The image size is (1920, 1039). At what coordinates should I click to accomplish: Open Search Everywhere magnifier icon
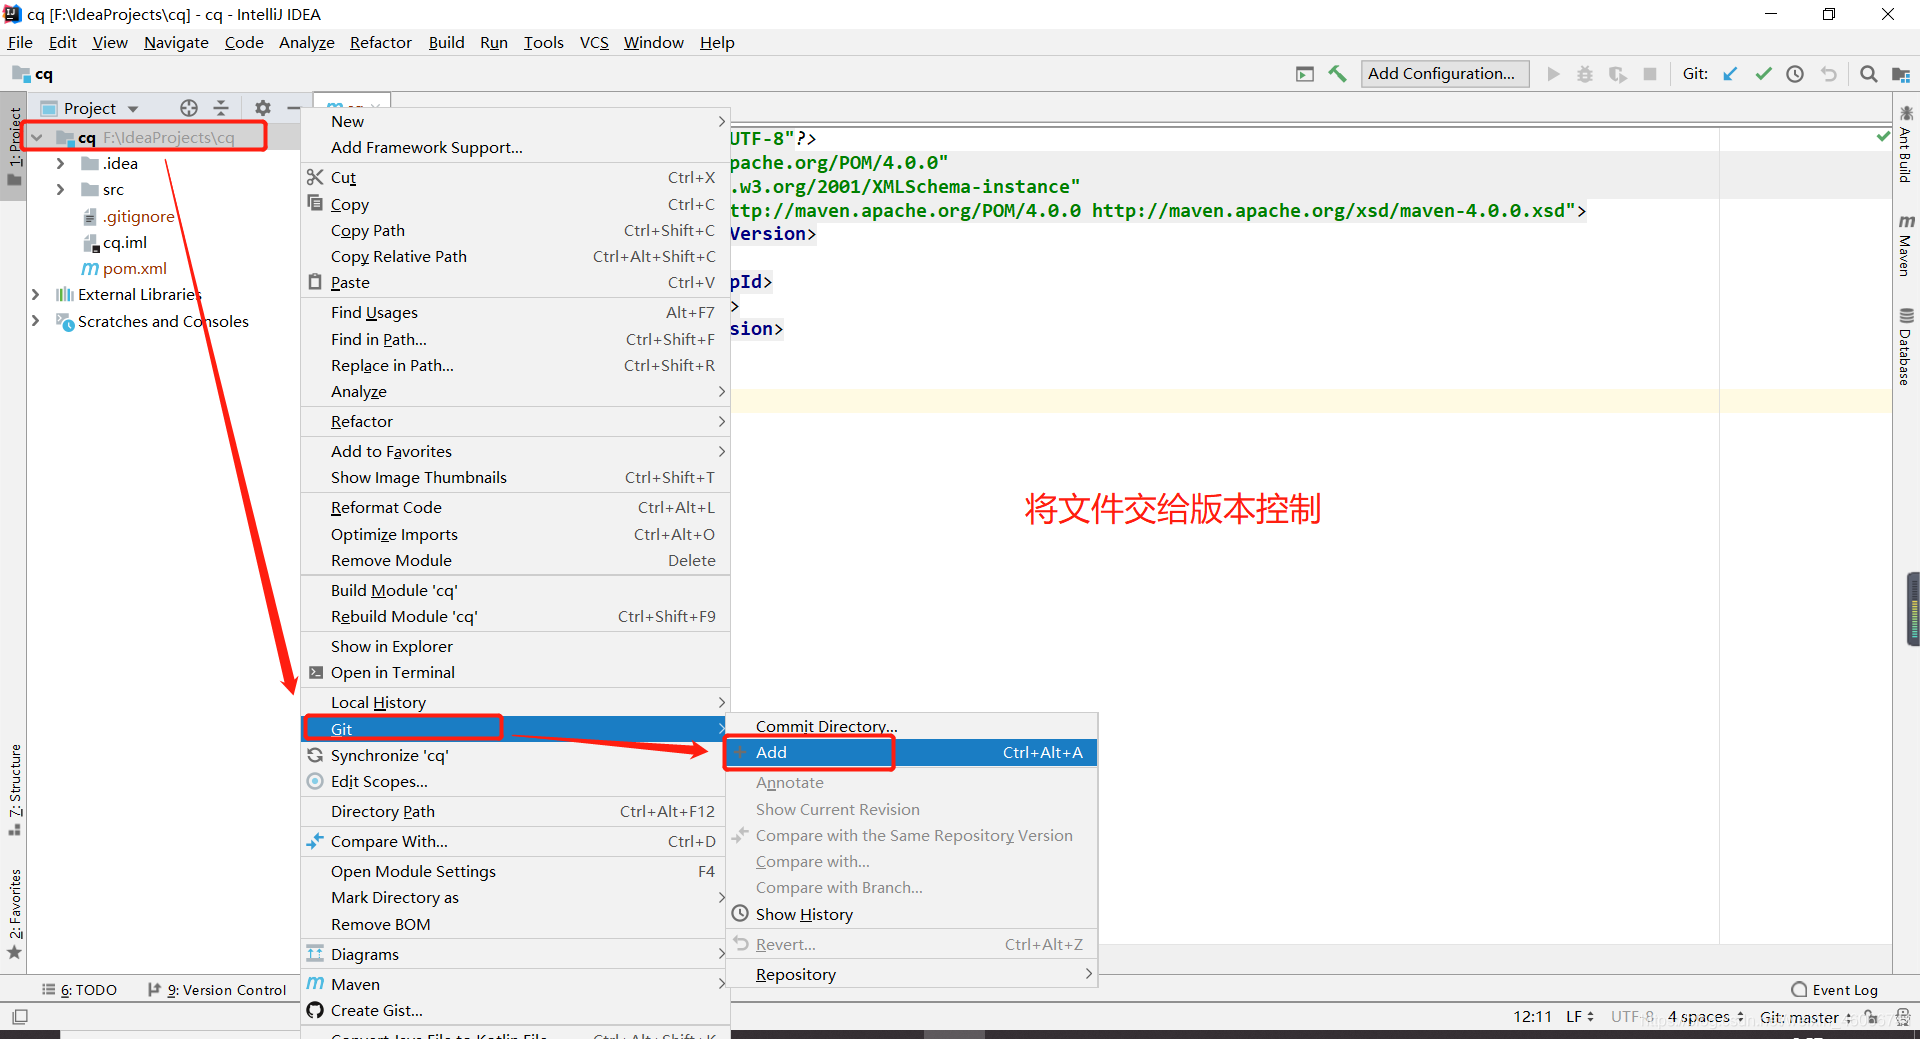[1868, 74]
